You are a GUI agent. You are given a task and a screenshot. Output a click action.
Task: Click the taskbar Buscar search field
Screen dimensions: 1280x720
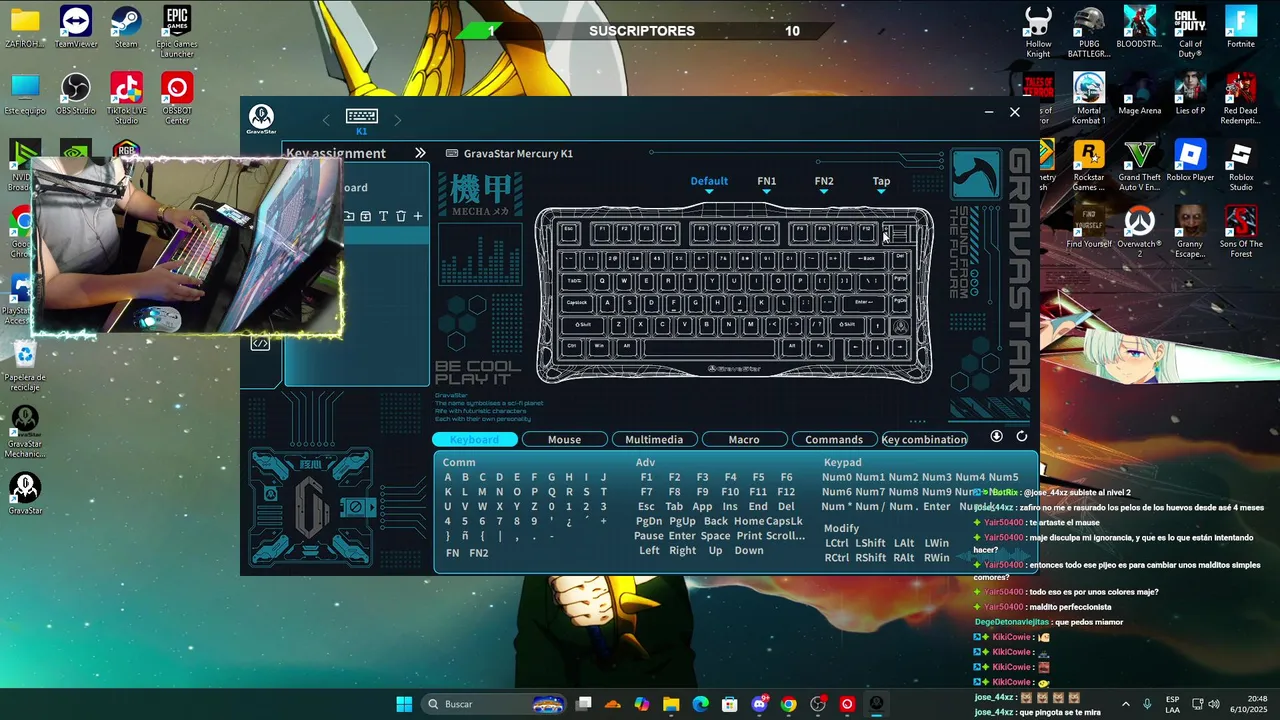click(x=495, y=704)
